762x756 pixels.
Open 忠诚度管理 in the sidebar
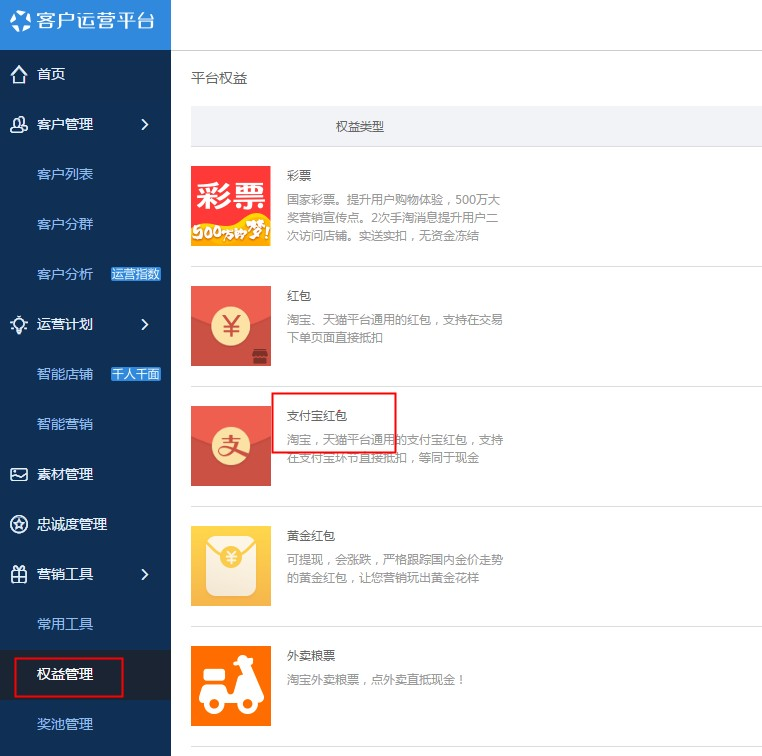click(72, 524)
